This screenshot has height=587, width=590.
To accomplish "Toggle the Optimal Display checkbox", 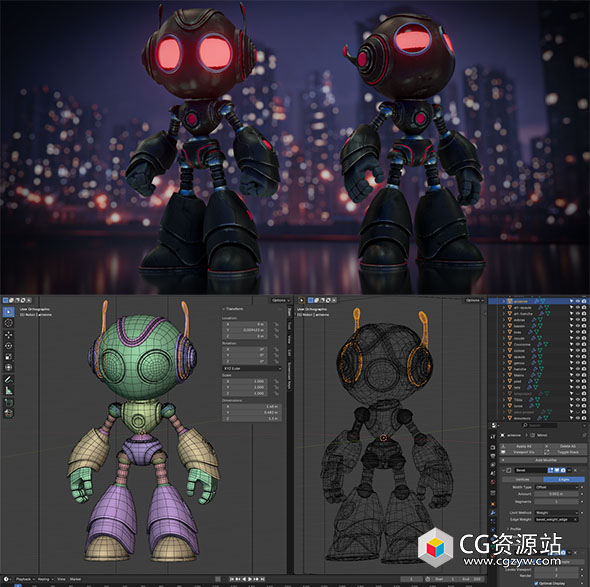I will (x=536, y=583).
